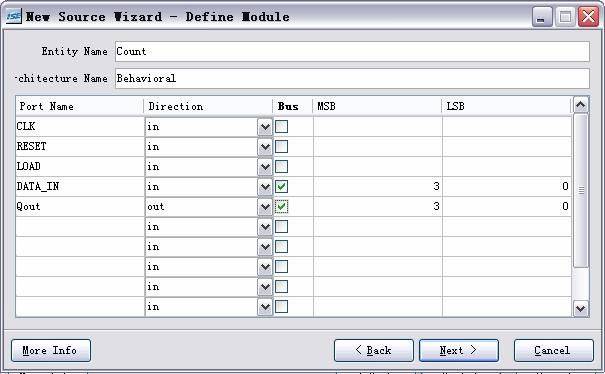Click the Port Name column header

pyautogui.click(x=79, y=106)
